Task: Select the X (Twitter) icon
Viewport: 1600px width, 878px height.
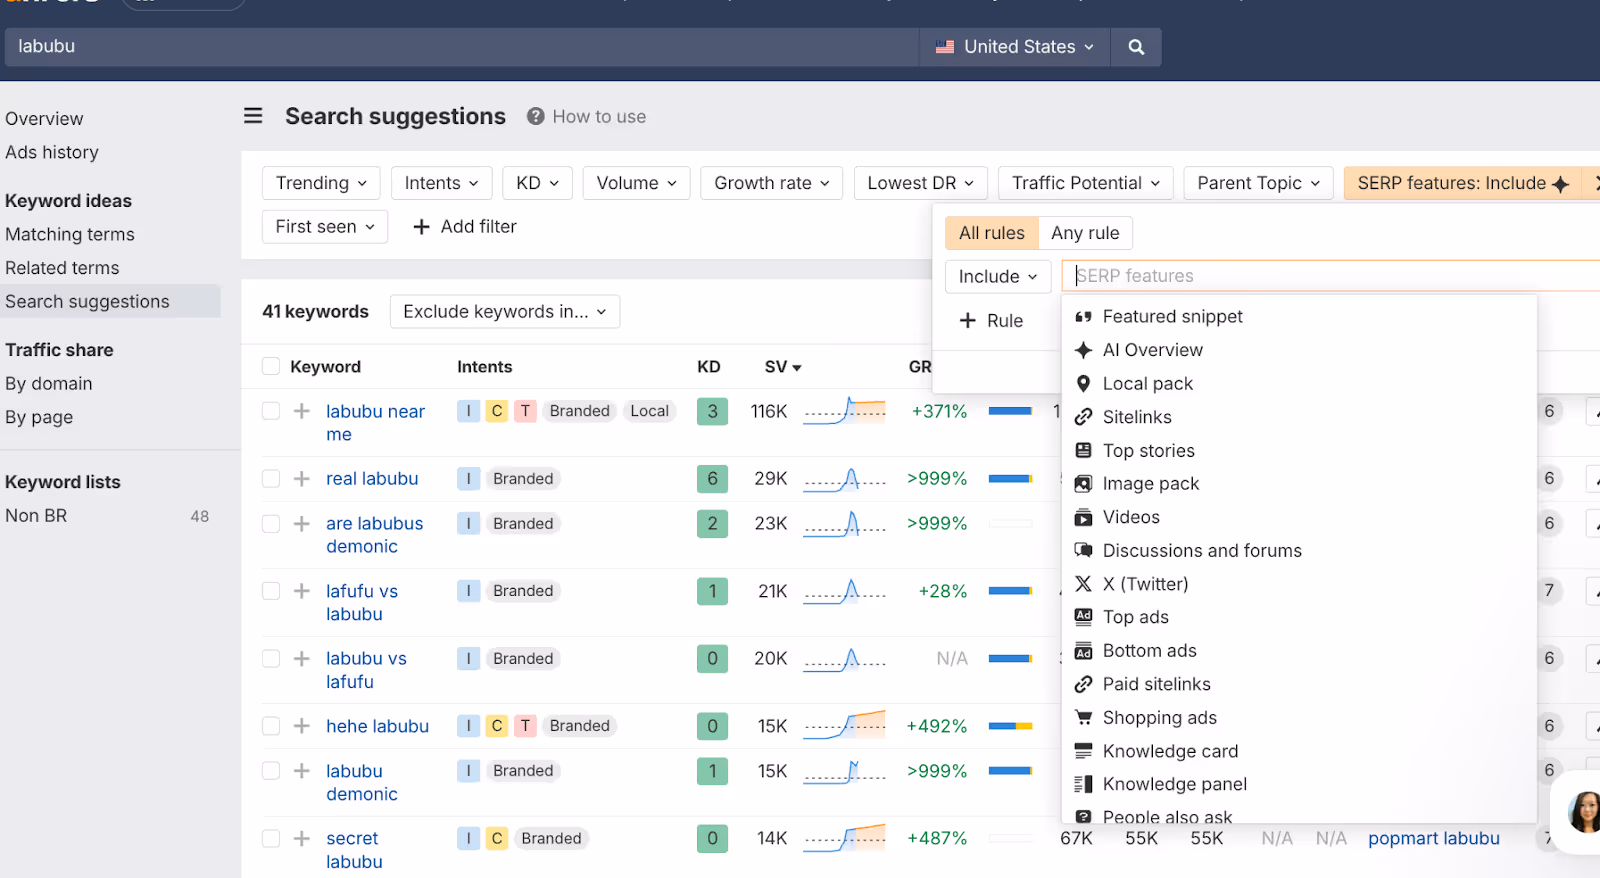Action: [1083, 584]
